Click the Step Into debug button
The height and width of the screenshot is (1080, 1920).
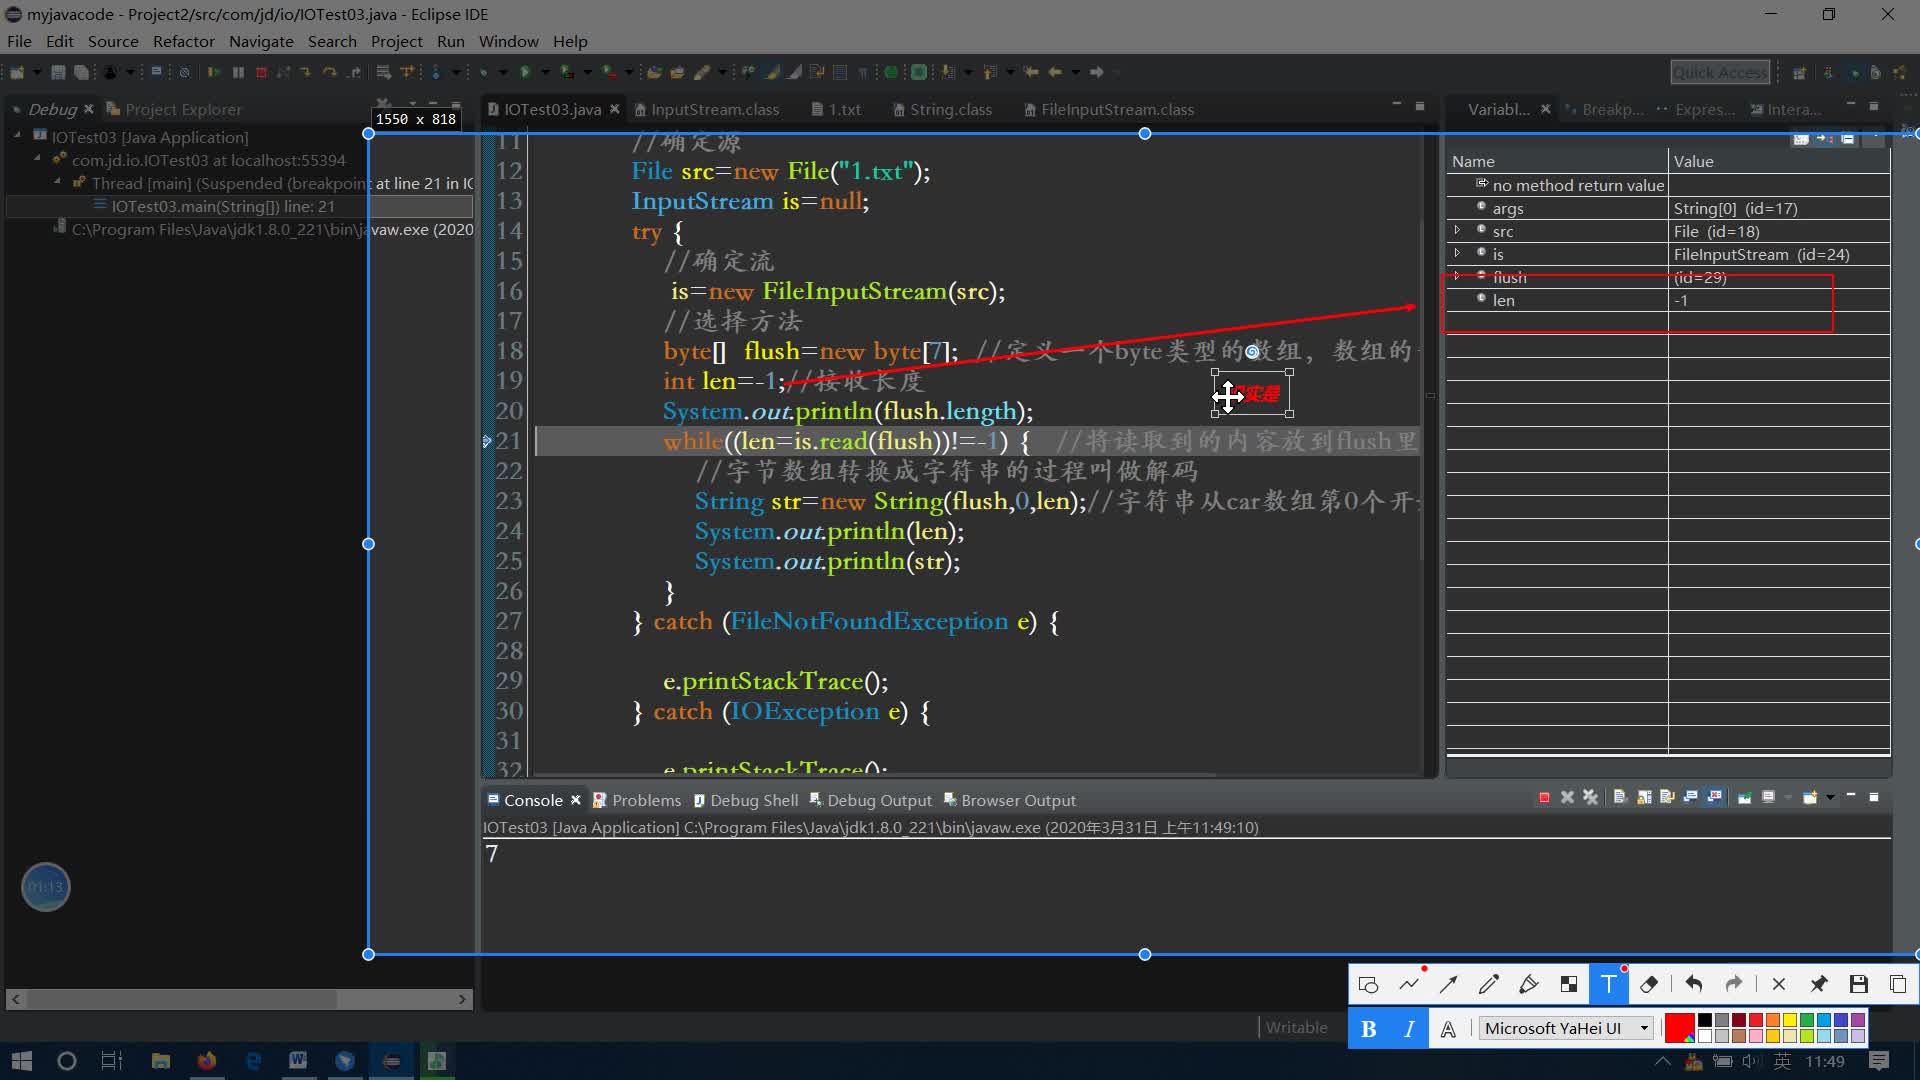coord(306,72)
